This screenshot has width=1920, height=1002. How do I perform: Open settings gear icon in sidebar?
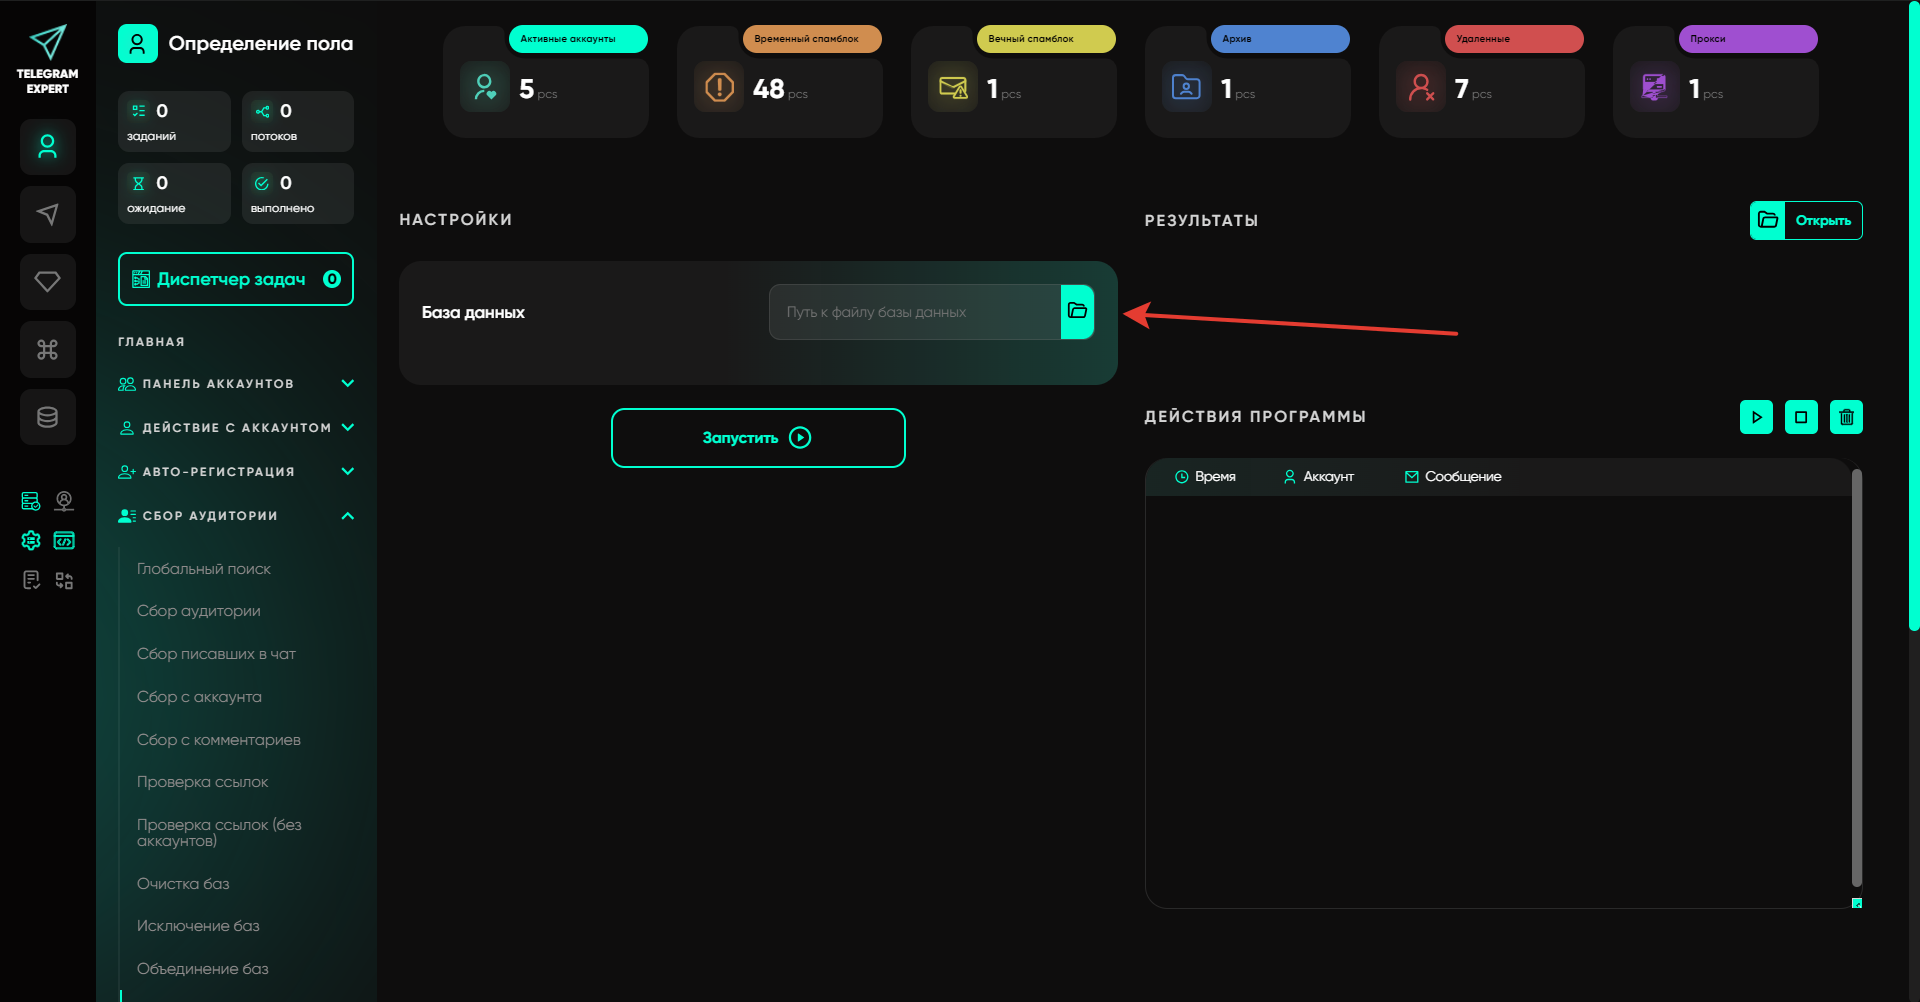(x=31, y=541)
